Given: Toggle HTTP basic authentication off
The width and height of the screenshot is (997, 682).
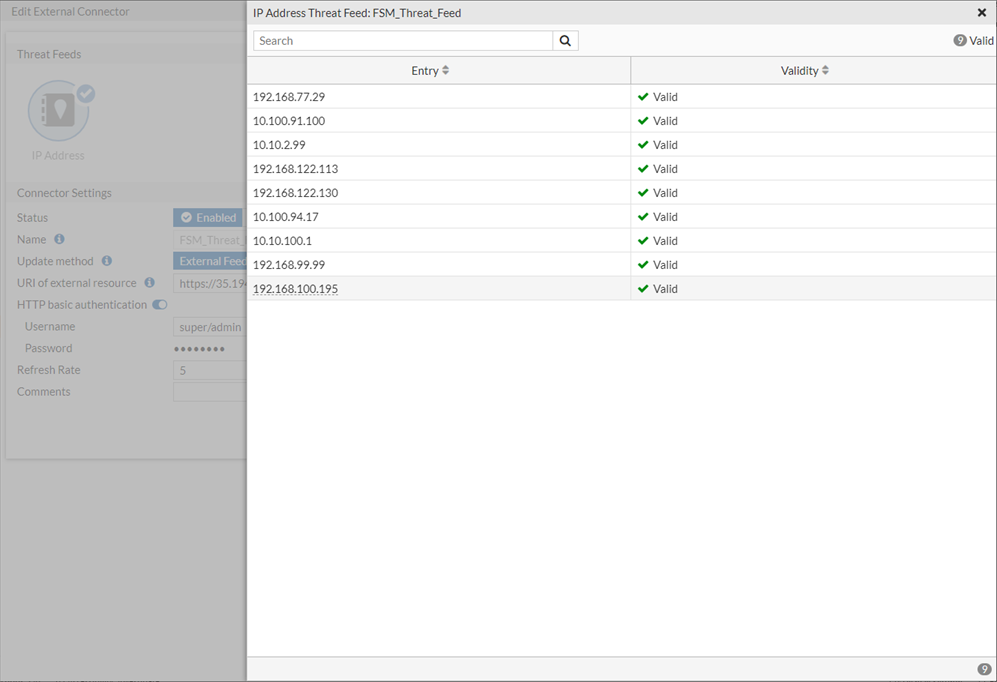Looking at the screenshot, I should click(160, 305).
